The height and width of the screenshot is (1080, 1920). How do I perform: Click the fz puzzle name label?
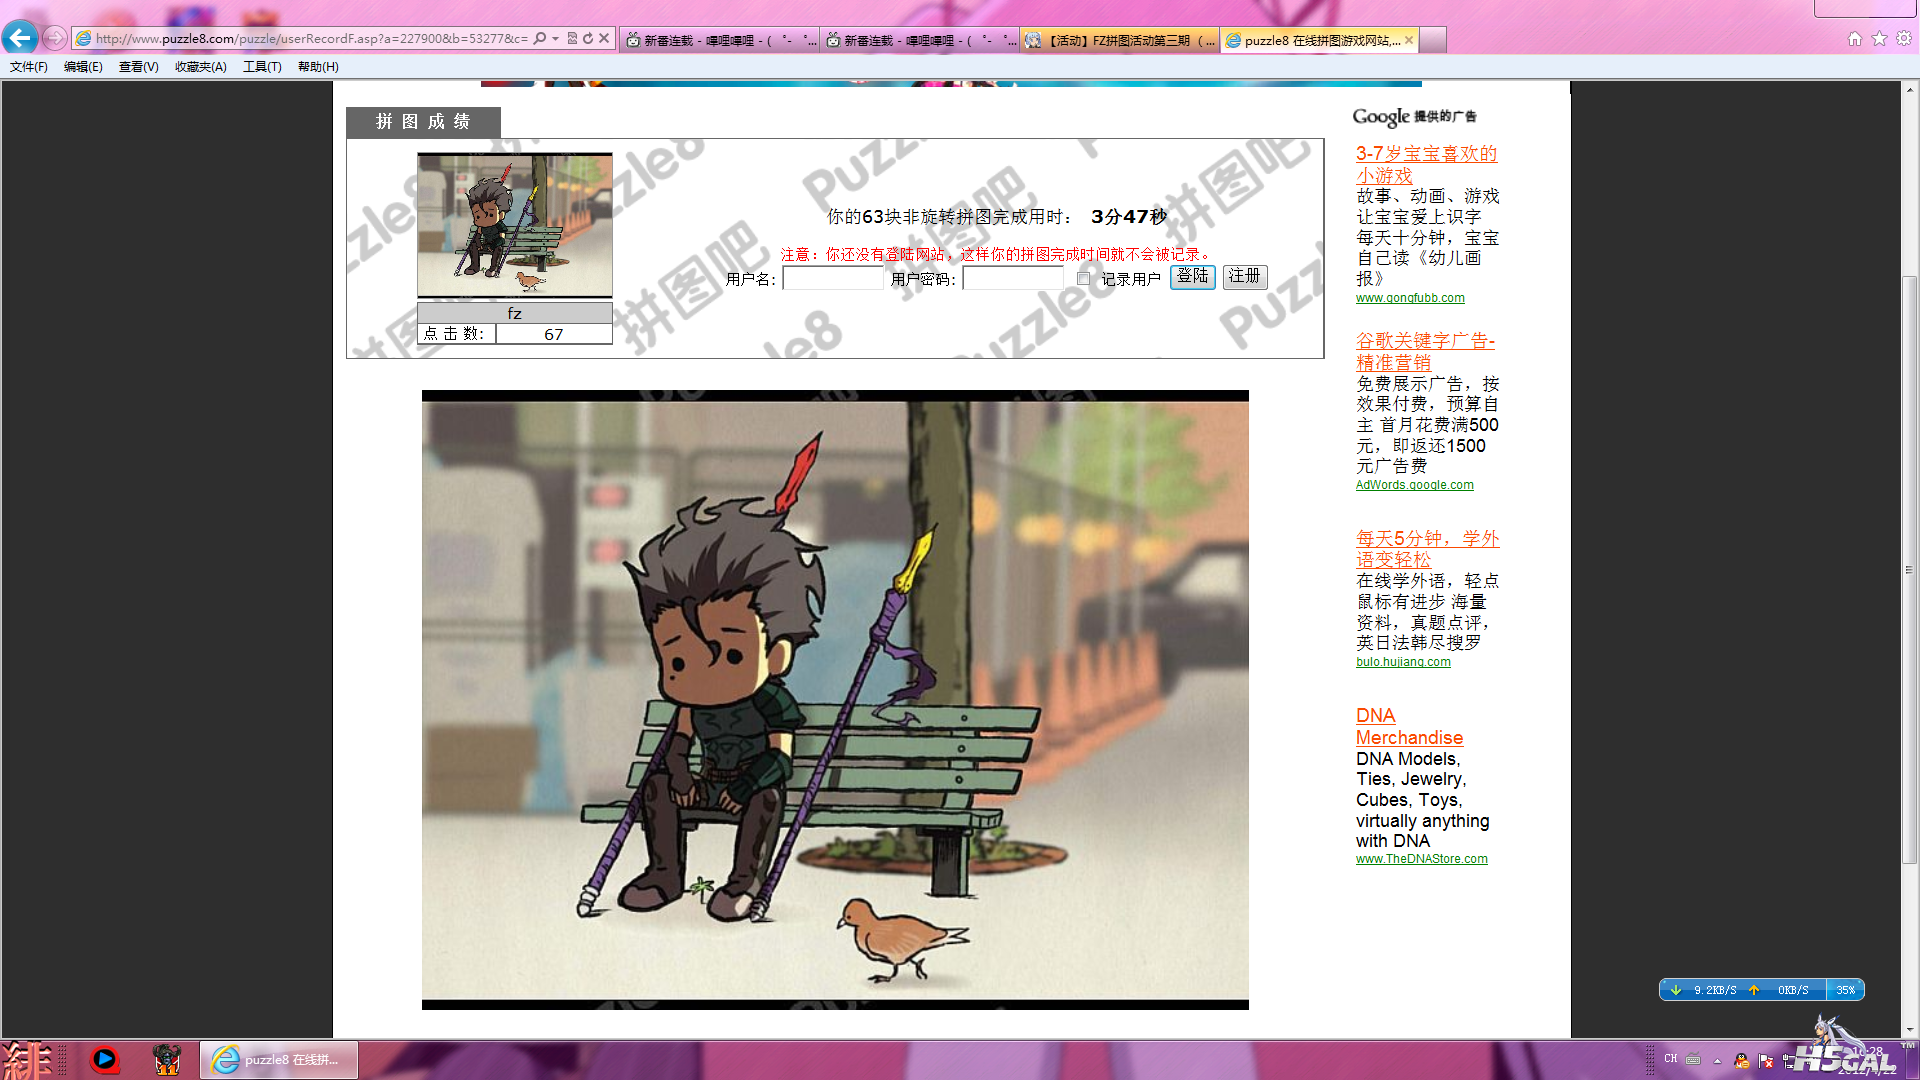point(514,313)
